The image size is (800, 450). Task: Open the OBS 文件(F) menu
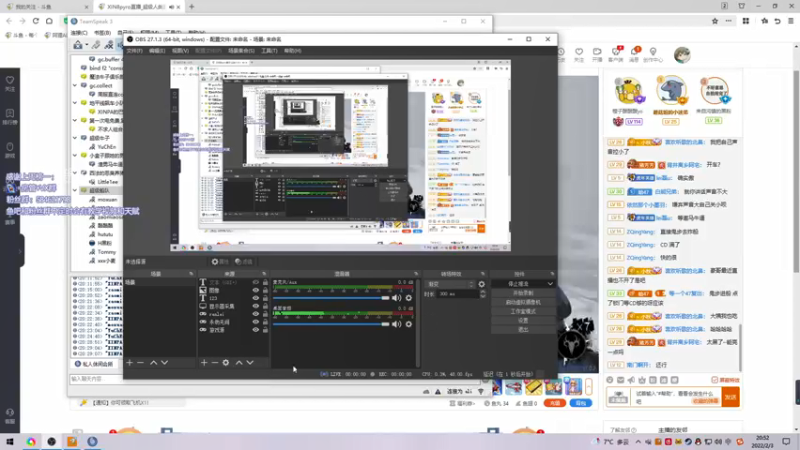[x=135, y=51]
